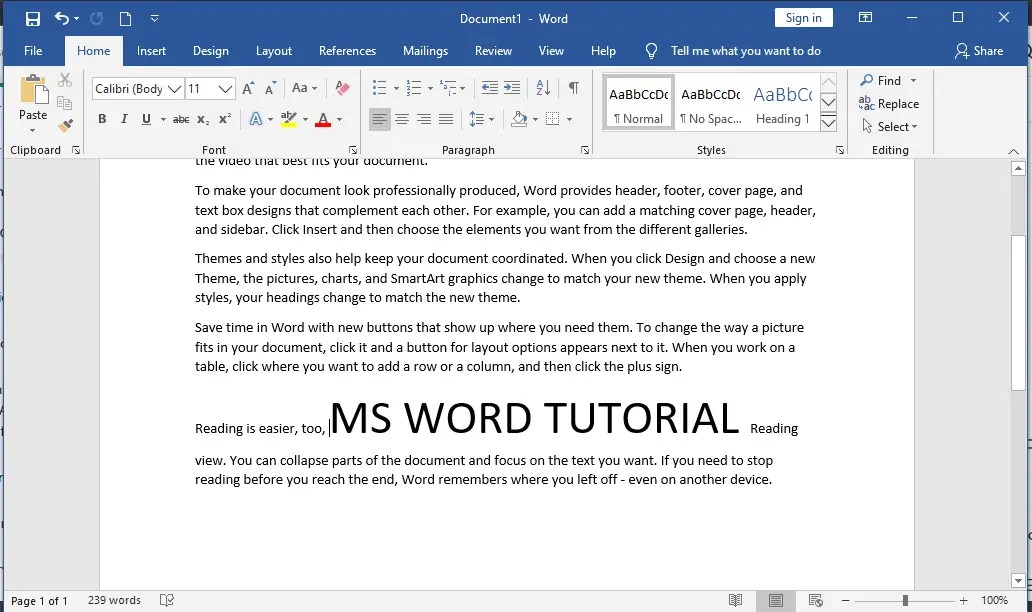Create a new blank document from Quick Access
The height and width of the screenshot is (612, 1032).
(x=125, y=18)
